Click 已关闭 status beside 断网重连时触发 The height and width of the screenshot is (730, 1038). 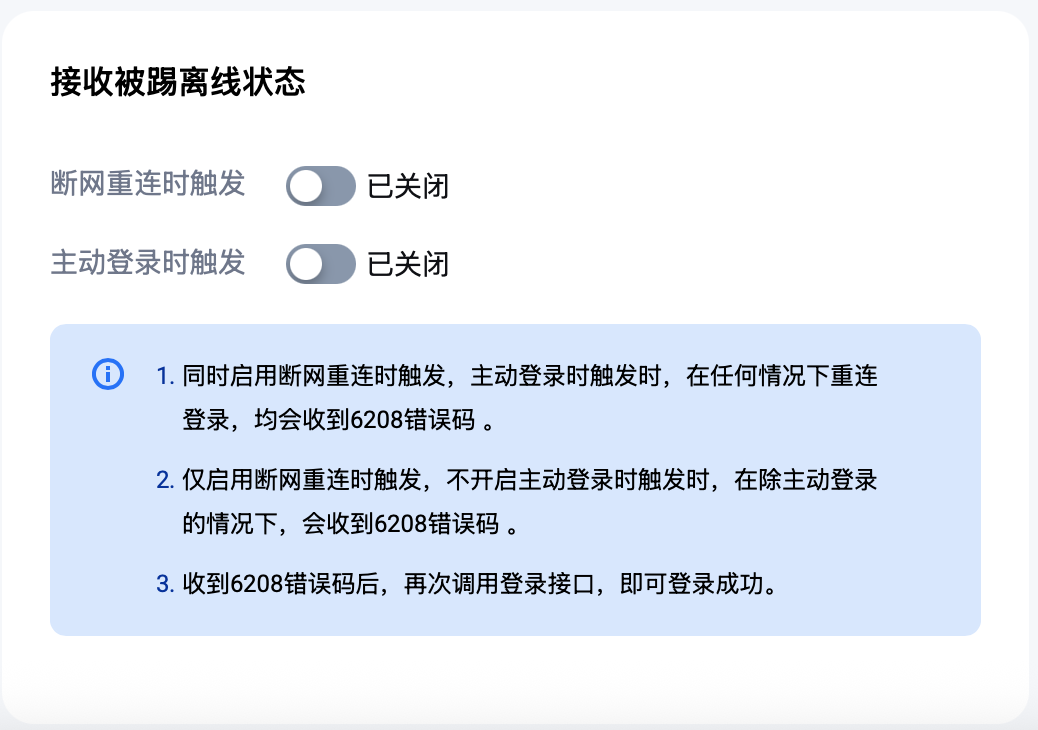(x=408, y=186)
